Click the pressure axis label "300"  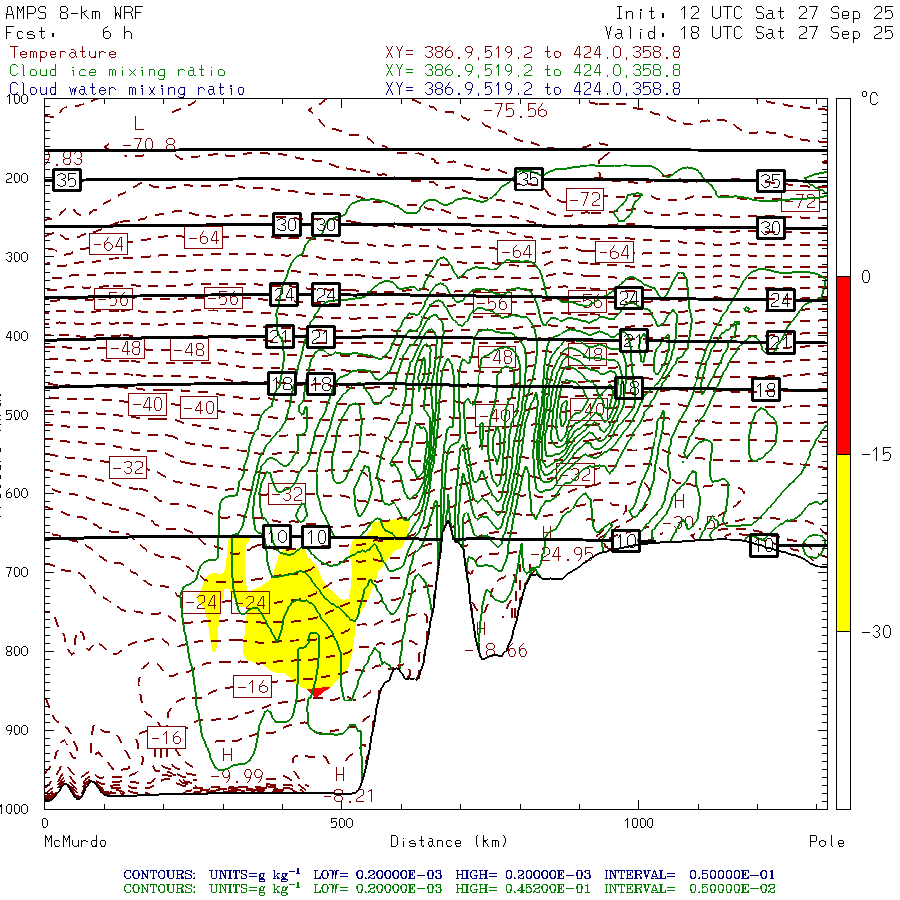[x=17, y=257]
